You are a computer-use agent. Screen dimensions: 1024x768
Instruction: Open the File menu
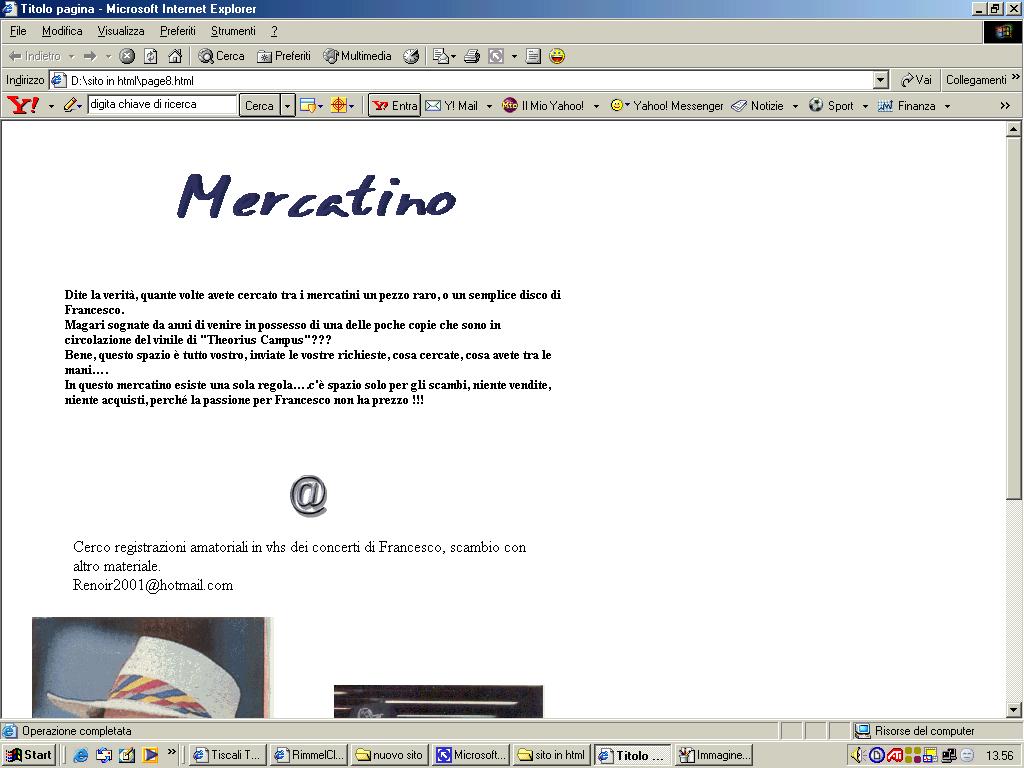18,31
